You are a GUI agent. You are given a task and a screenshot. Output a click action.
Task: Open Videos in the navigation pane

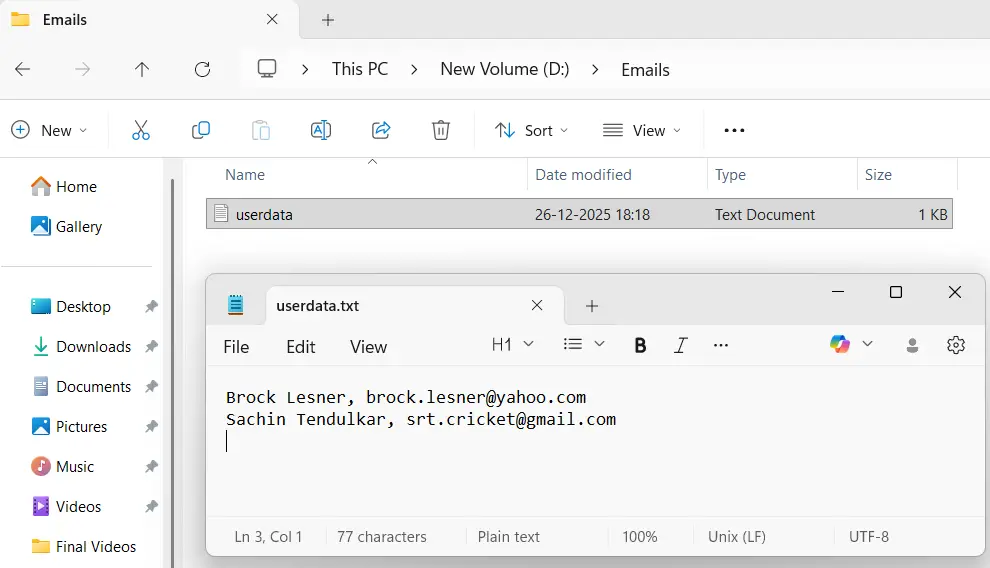point(66,506)
